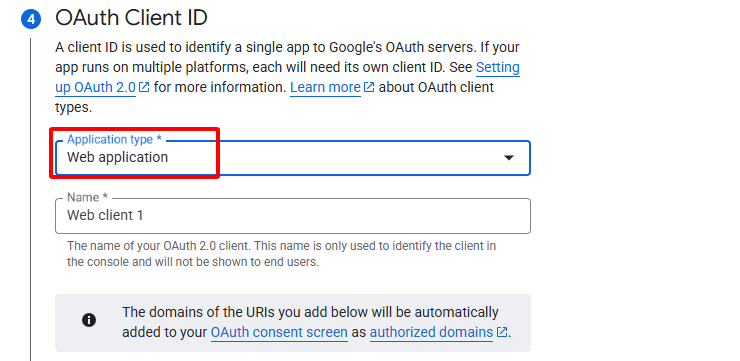Open the 'Web application' type selector
740x361 pixels.
click(293, 158)
